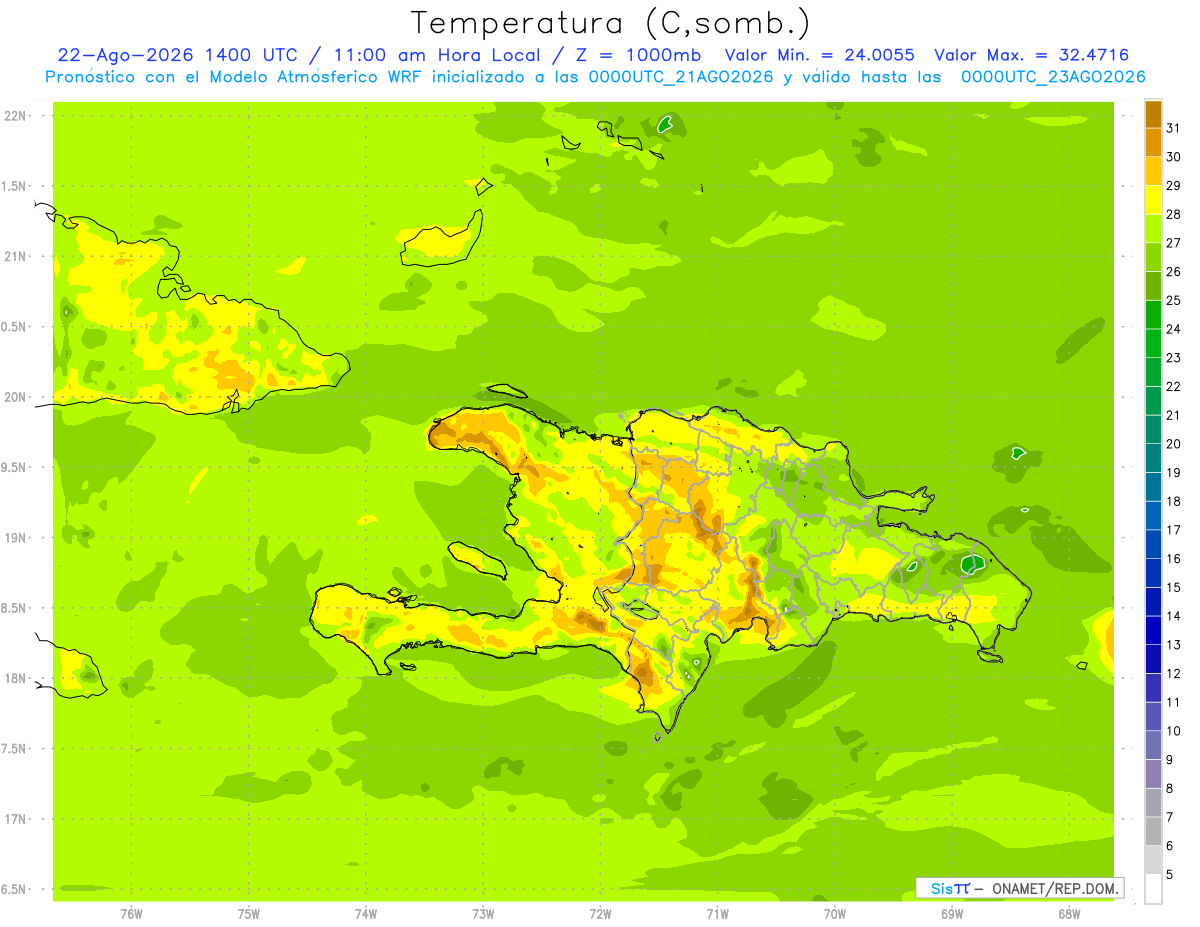Click the legend value "20"
The height and width of the screenshot is (927, 1200).
tap(1174, 444)
